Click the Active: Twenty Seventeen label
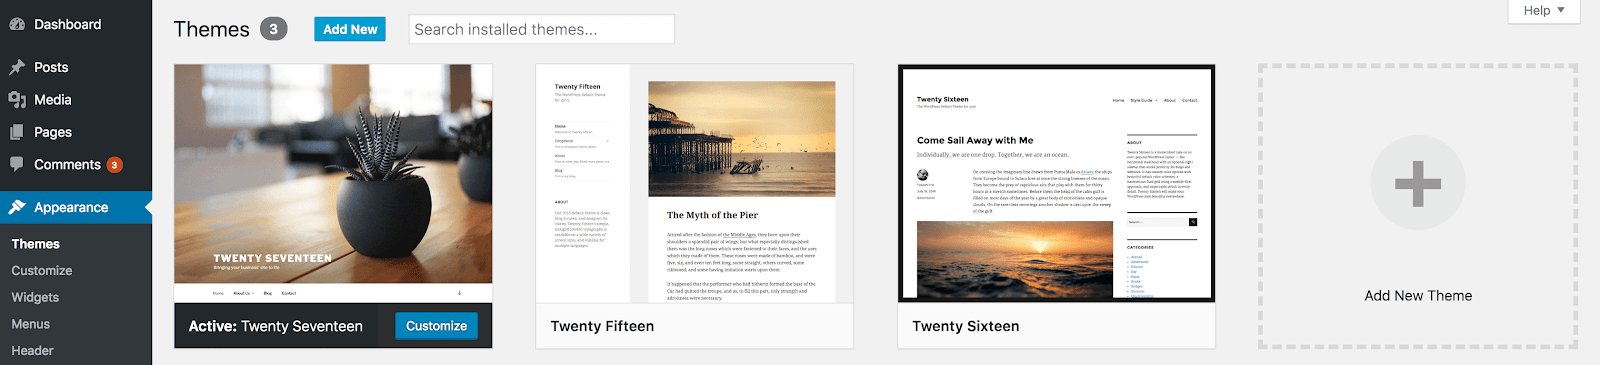The width and height of the screenshot is (1600, 365). (276, 326)
